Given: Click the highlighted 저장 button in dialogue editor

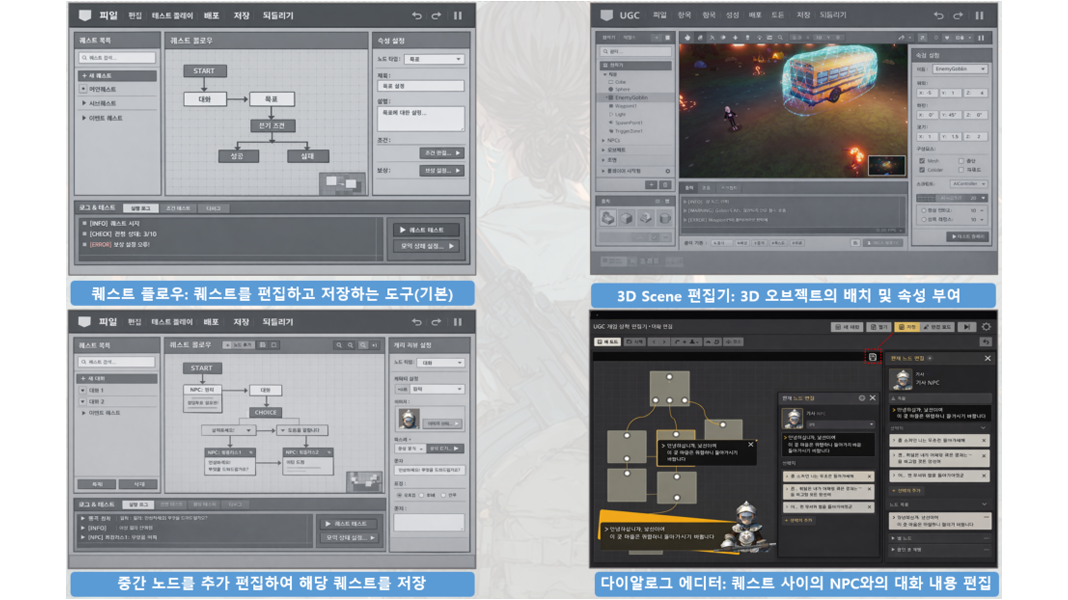Looking at the screenshot, I should pyautogui.click(x=907, y=327).
